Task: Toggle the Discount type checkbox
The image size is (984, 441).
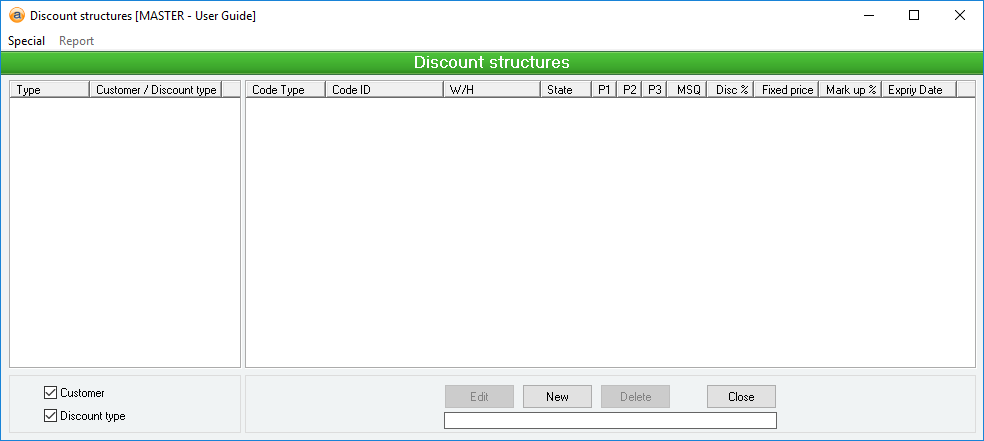Action: click(x=51, y=416)
